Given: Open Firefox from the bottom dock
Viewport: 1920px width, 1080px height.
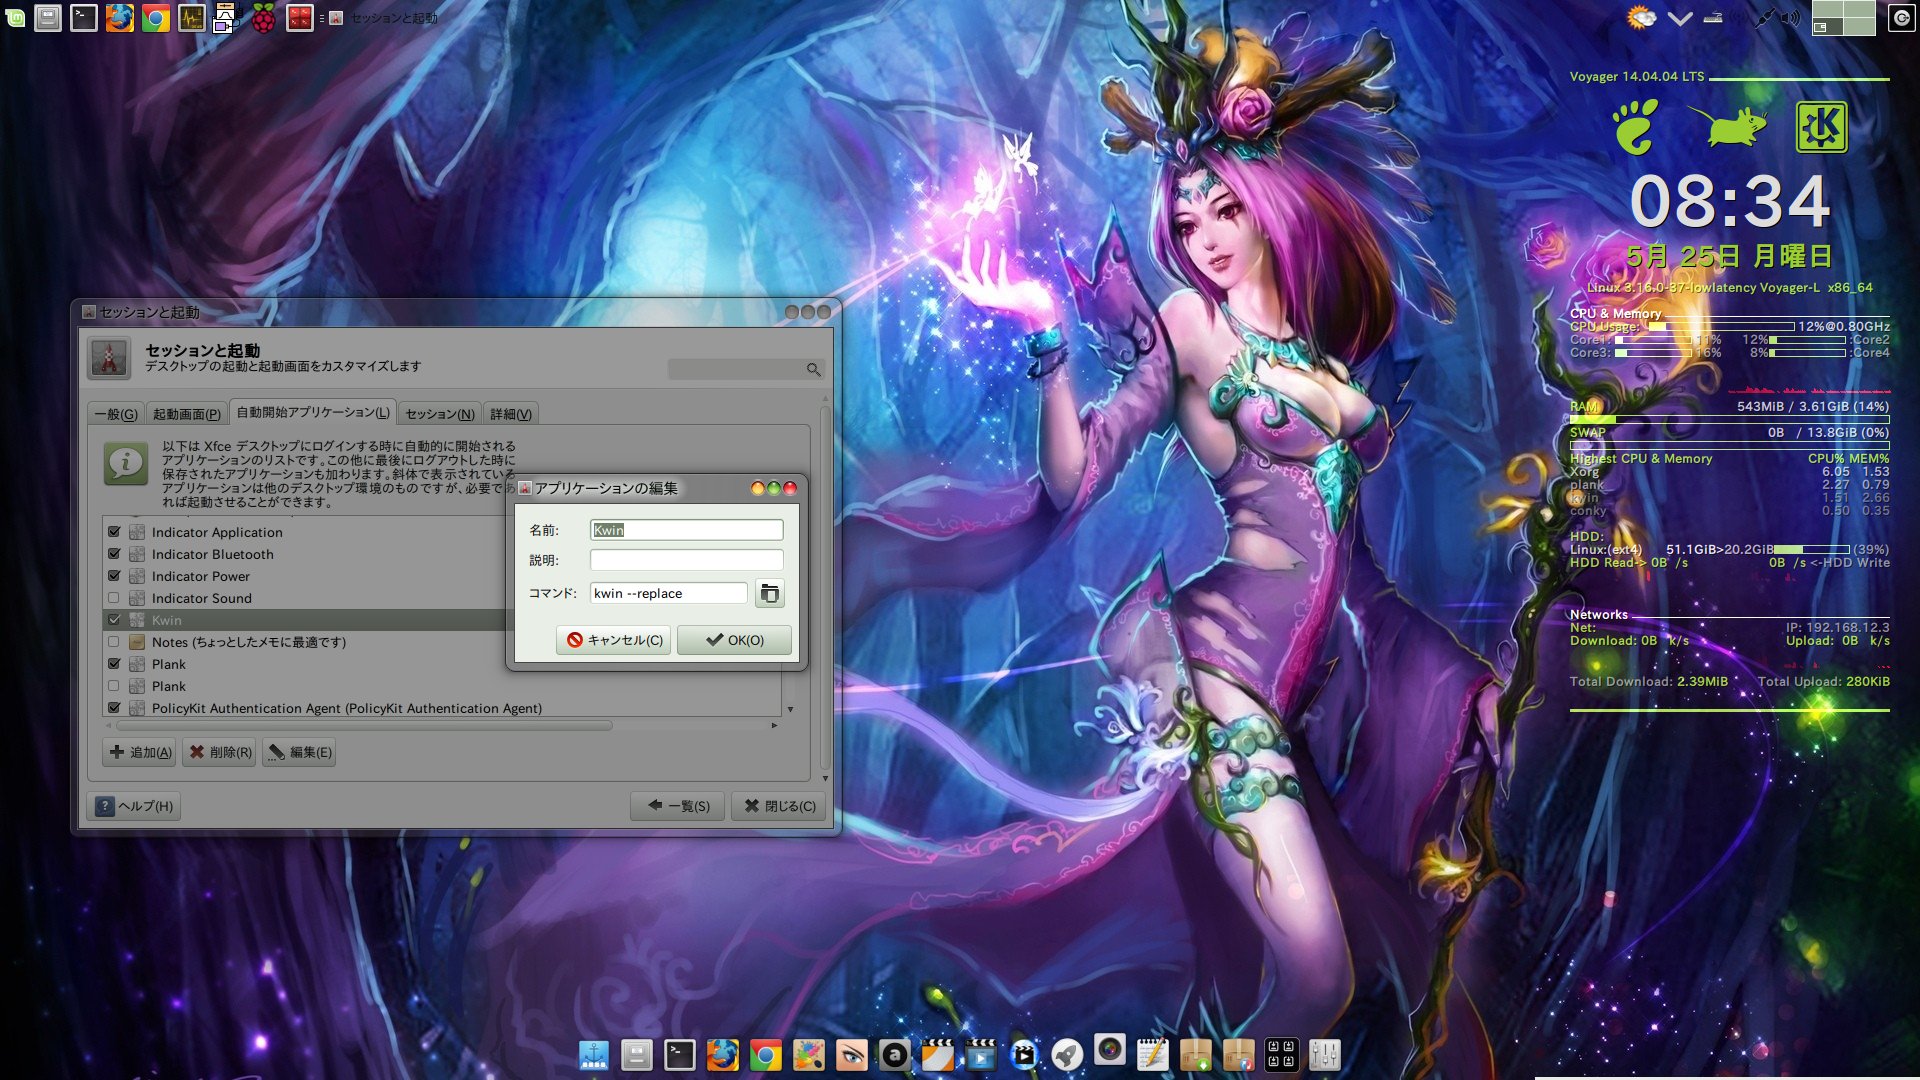Looking at the screenshot, I should pos(722,1055).
